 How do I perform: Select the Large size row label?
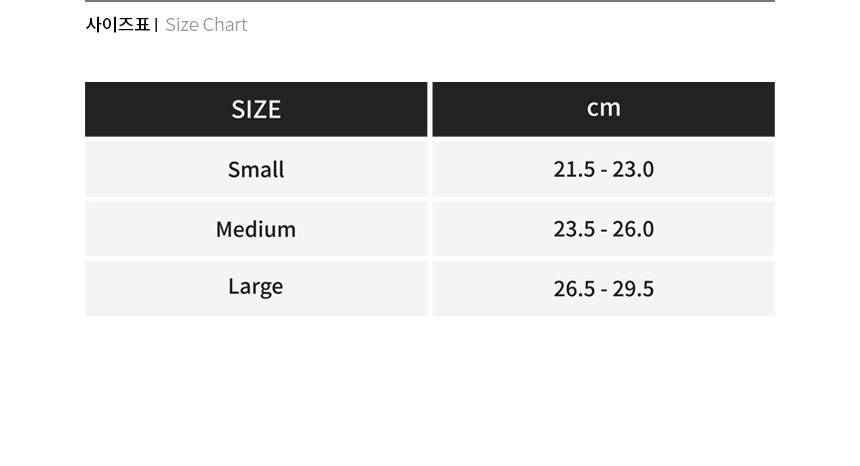(256, 287)
